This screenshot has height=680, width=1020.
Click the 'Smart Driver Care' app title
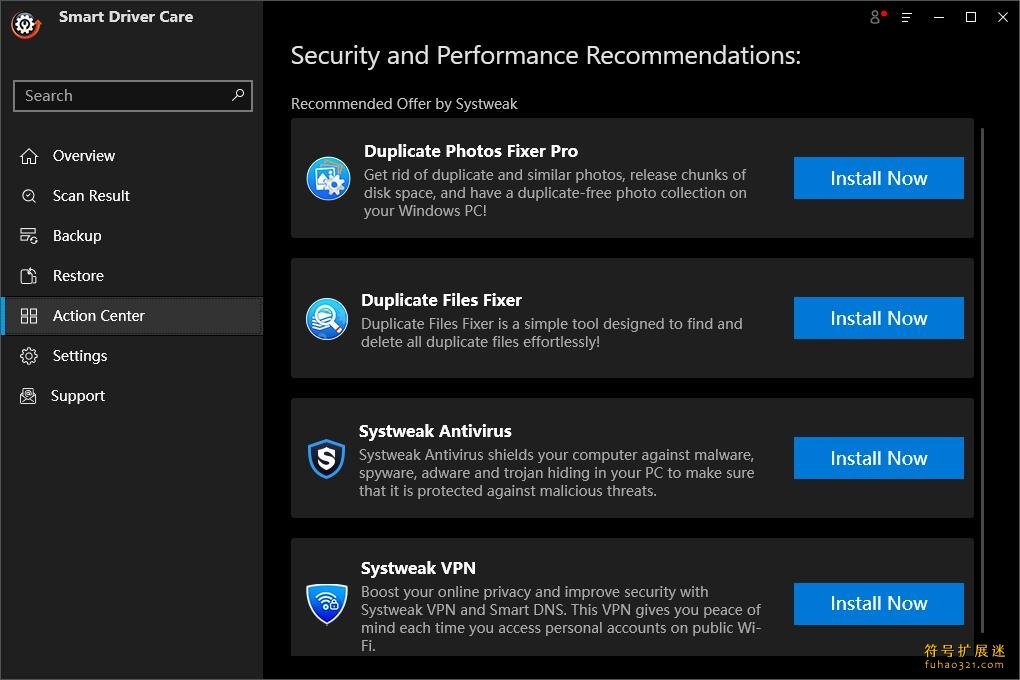pyautogui.click(x=126, y=17)
